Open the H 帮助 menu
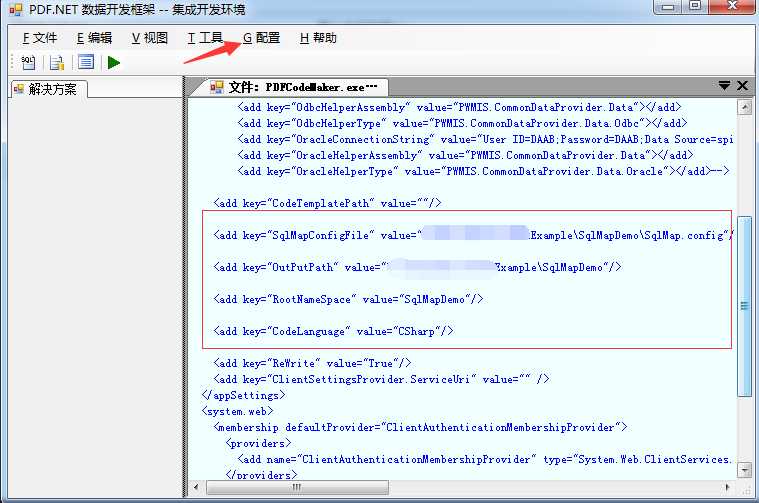The image size is (759, 503). point(318,38)
